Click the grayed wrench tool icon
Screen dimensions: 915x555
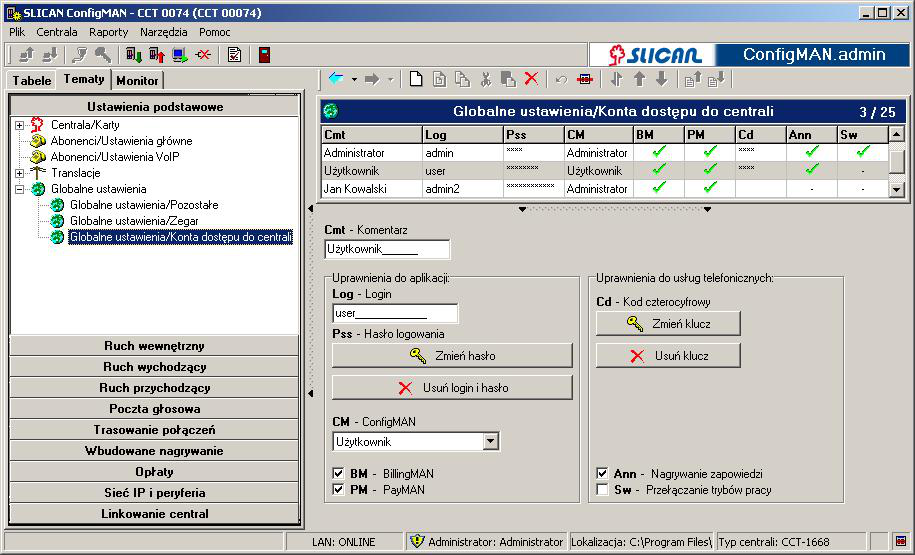pos(103,55)
